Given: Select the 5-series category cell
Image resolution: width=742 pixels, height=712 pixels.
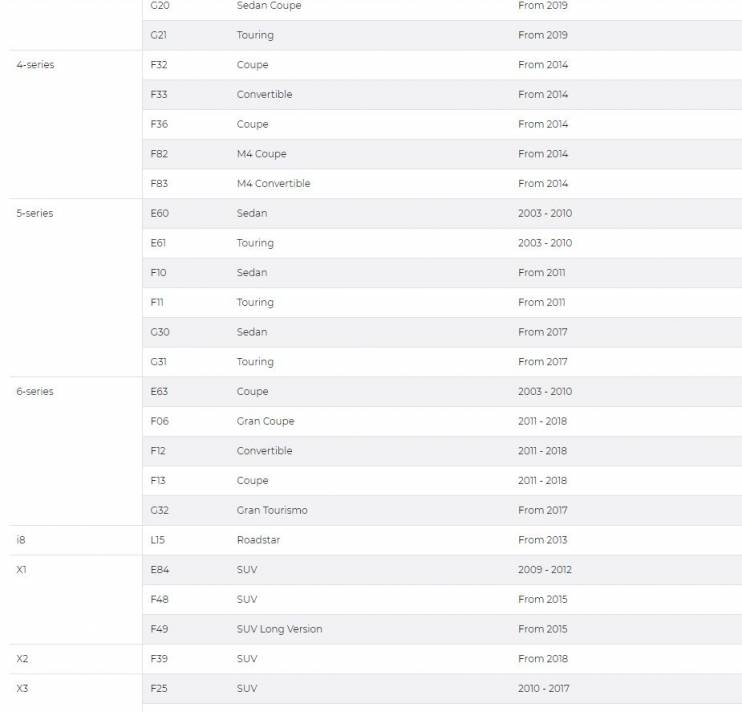Looking at the screenshot, I should [x=35, y=213].
